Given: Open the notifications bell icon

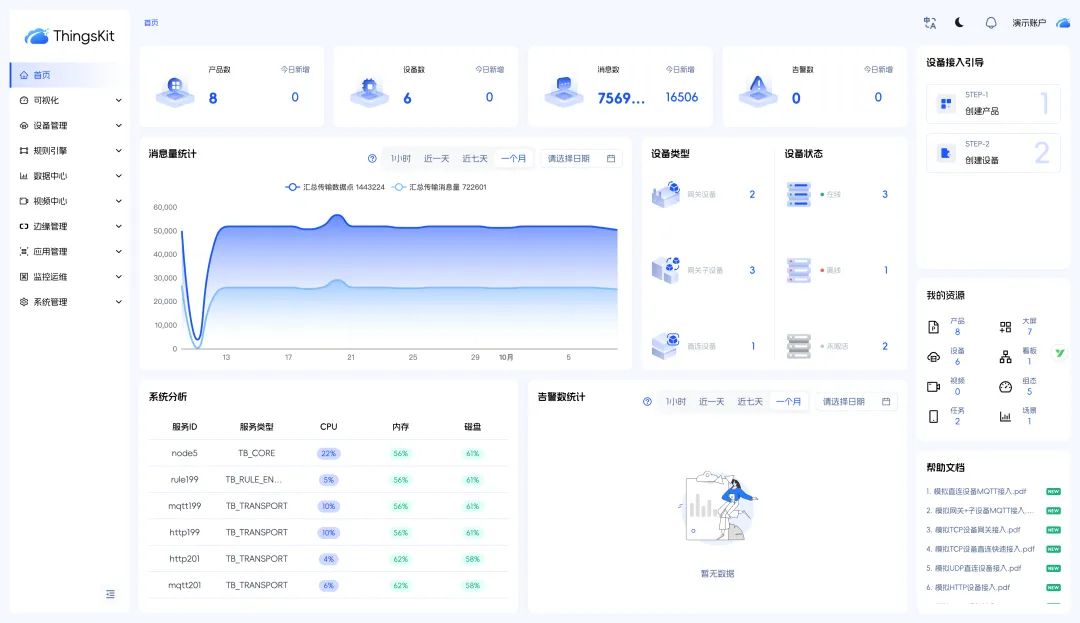Looking at the screenshot, I should tap(990, 22).
